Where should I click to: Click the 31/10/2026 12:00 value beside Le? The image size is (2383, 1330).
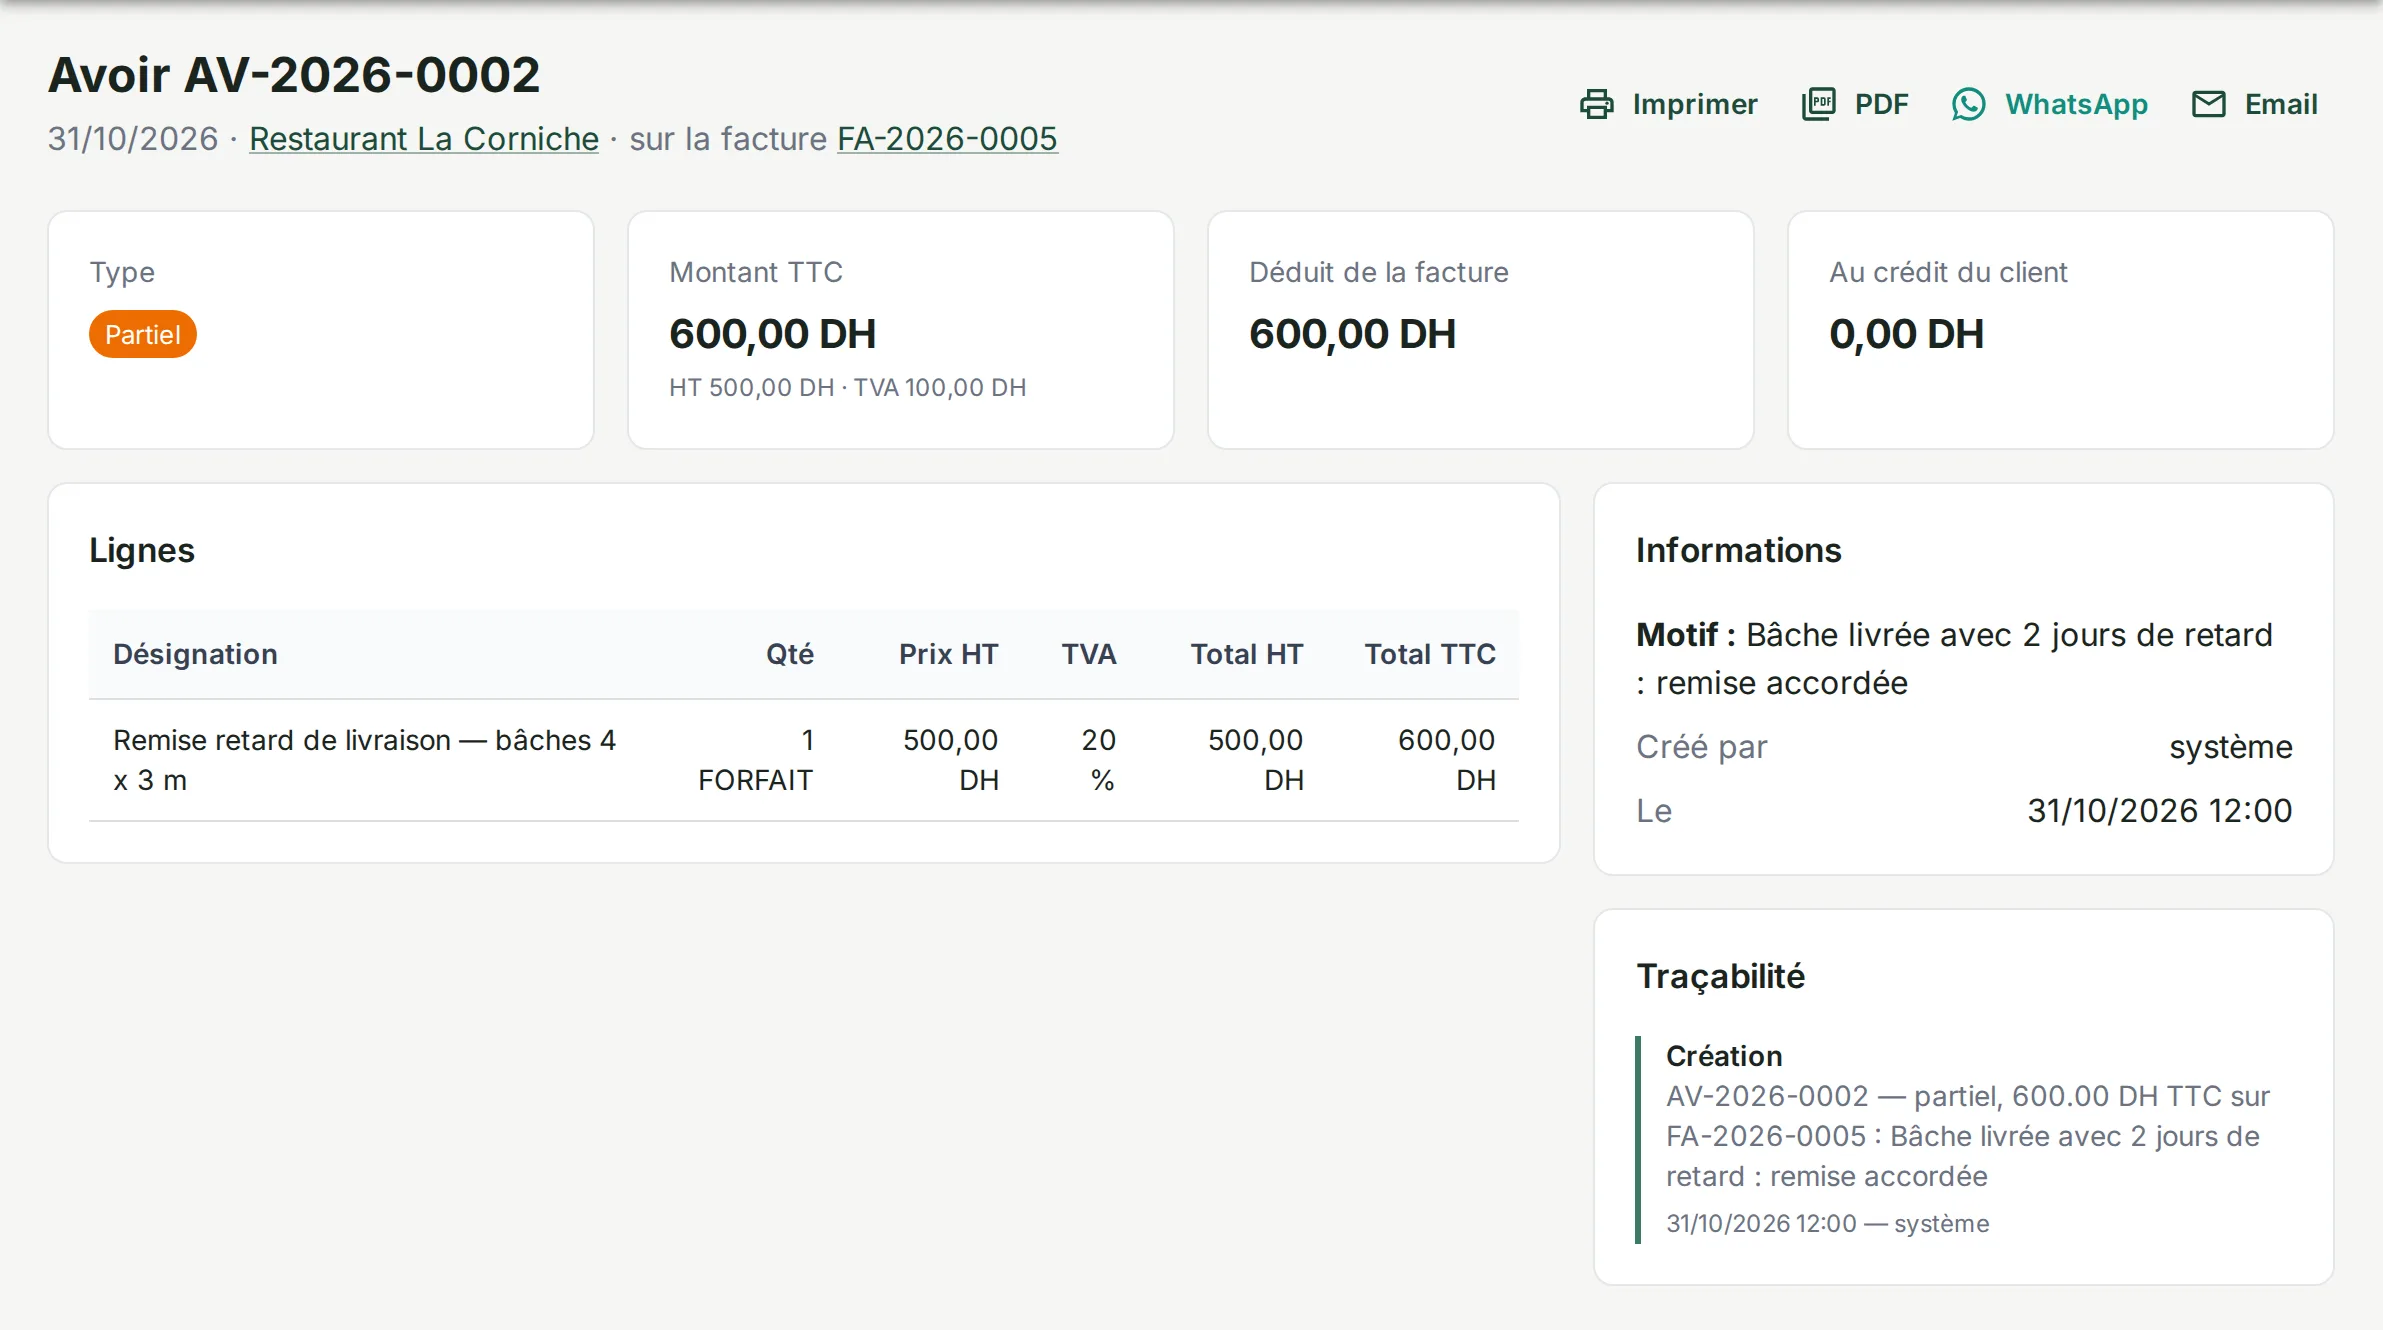tap(2160, 811)
